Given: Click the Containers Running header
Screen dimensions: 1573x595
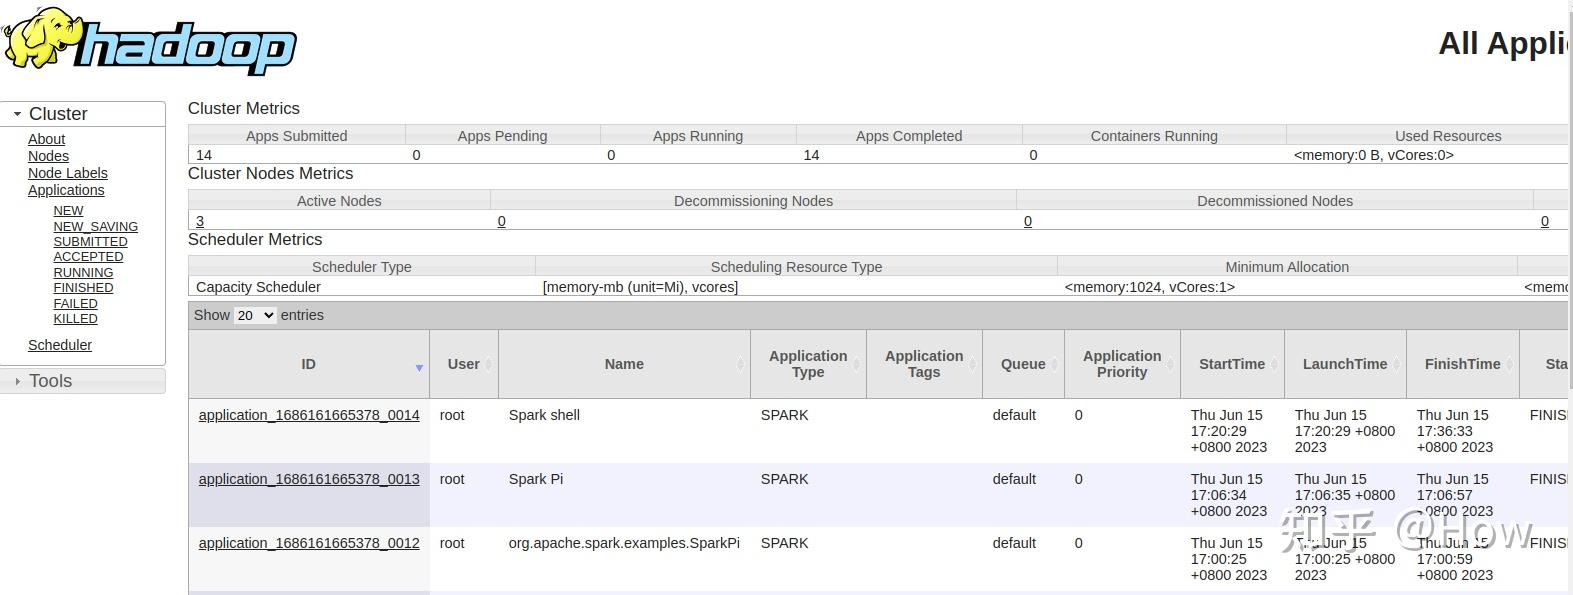Looking at the screenshot, I should [1154, 136].
